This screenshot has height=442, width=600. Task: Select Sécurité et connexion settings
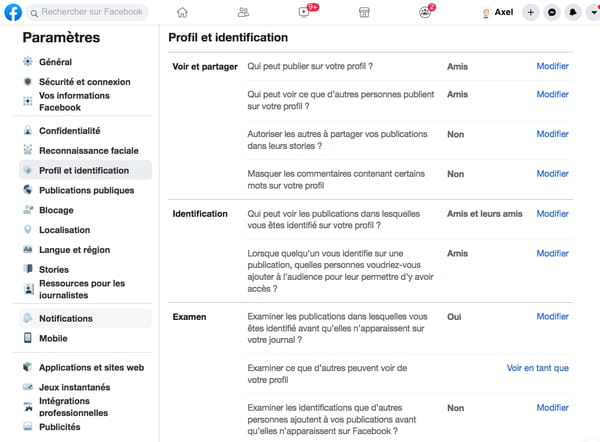[85, 82]
